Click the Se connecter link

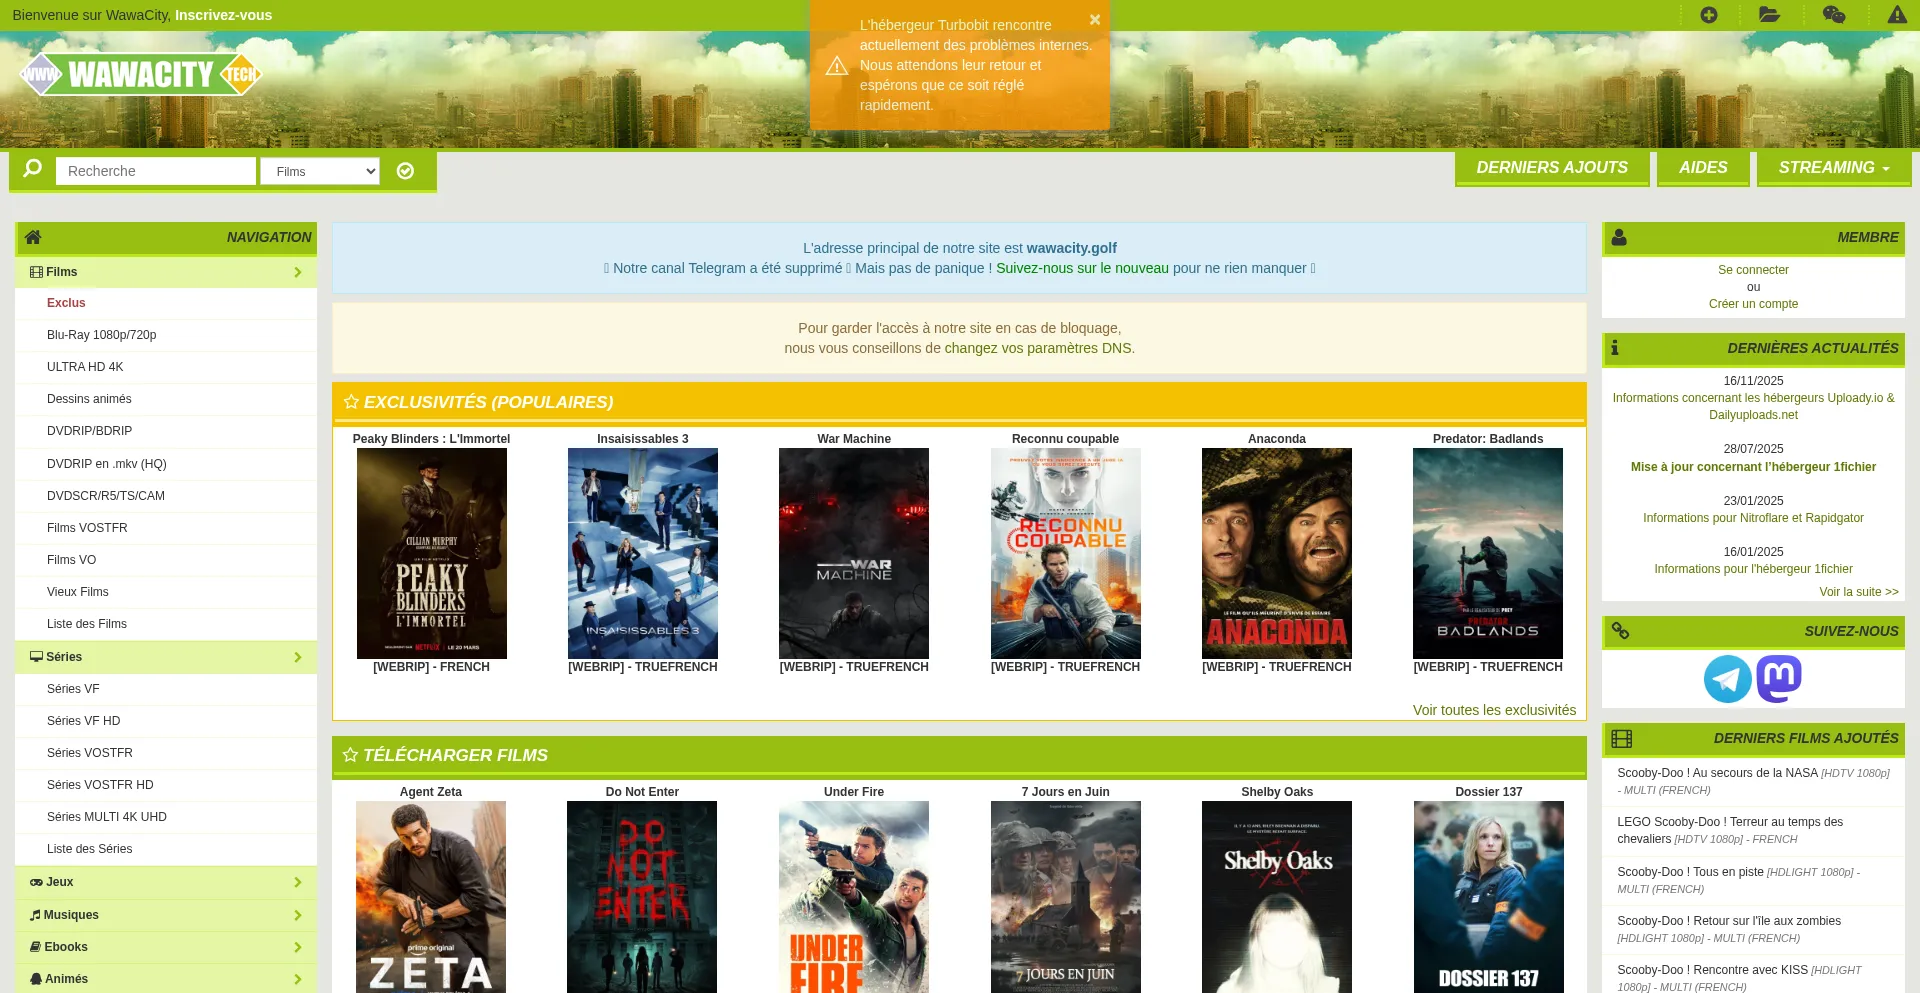point(1753,270)
